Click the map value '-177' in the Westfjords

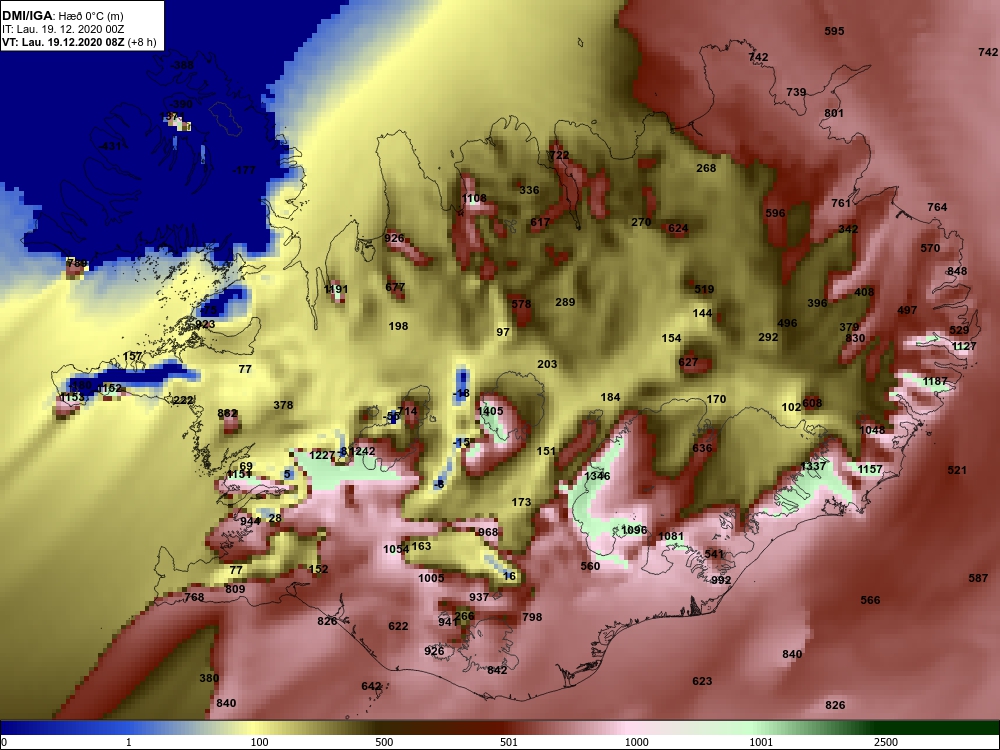244,170
